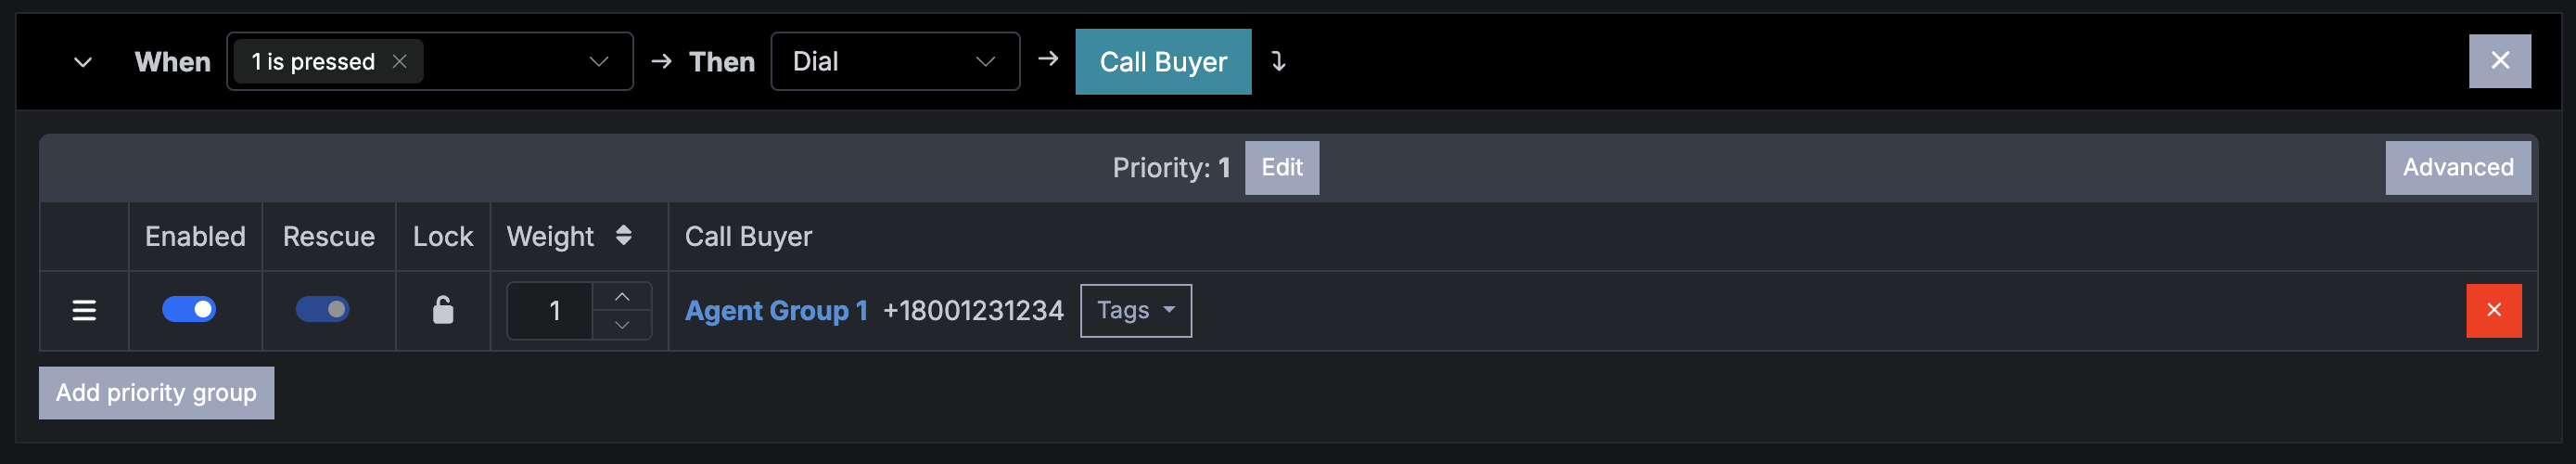The image size is (2576, 464).
Task: Click the Call Buyer teal button
Action: [x=1162, y=62]
